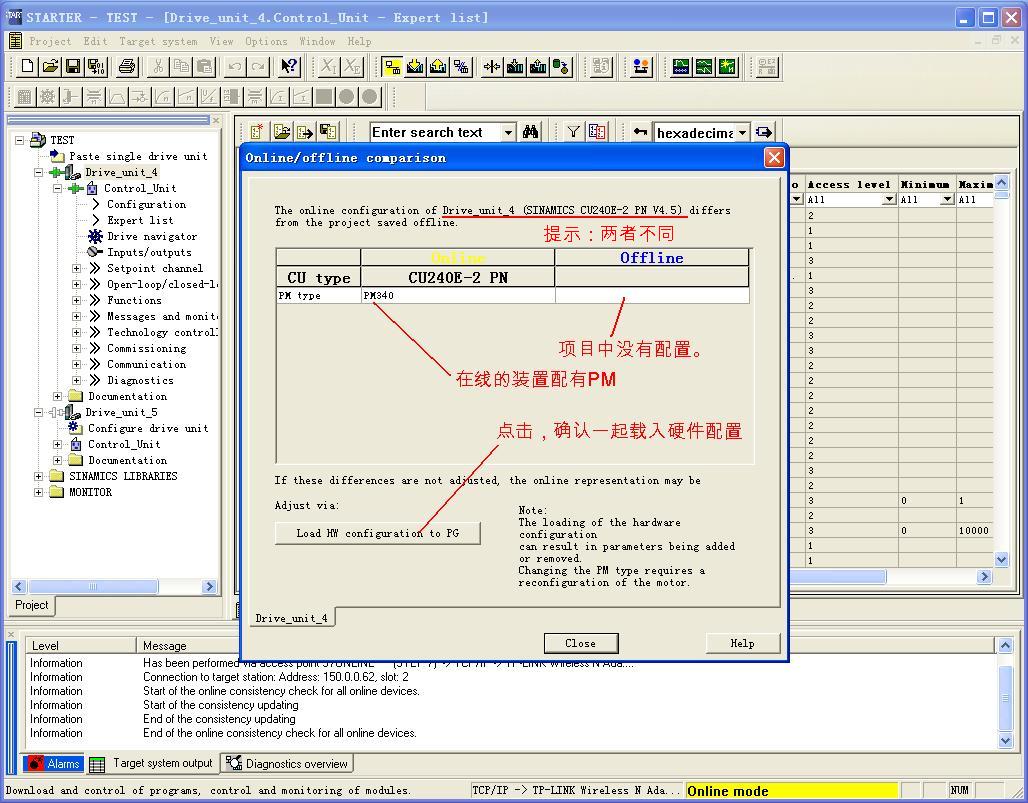Viewport: 1028px width, 803px height.
Task: Select Paste single drive unit item
Action: coord(138,157)
